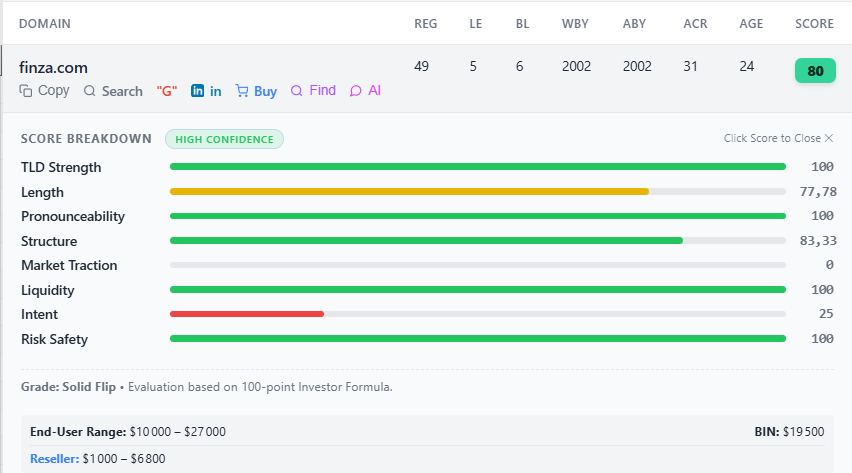The image size is (852, 473).
Task: Click the TLD Strength label
Action: click(x=61, y=167)
